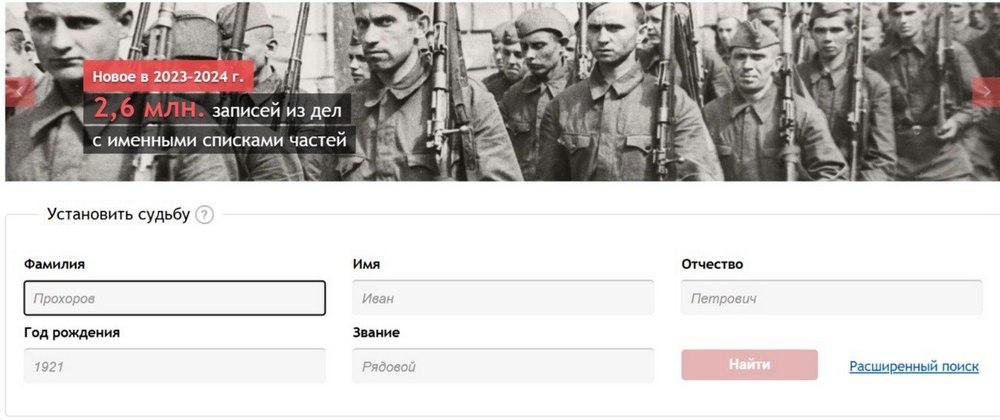The image size is (1000, 420).
Task: Click the Год рождения field
Action: [x=175, y=366]
